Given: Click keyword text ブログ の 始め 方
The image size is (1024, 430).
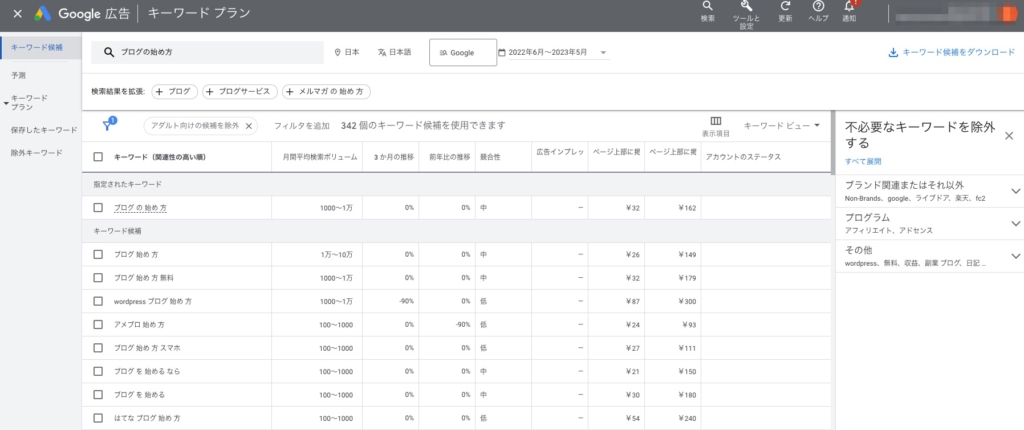Looking at the screenshot, I should click(x=140, y=208).
